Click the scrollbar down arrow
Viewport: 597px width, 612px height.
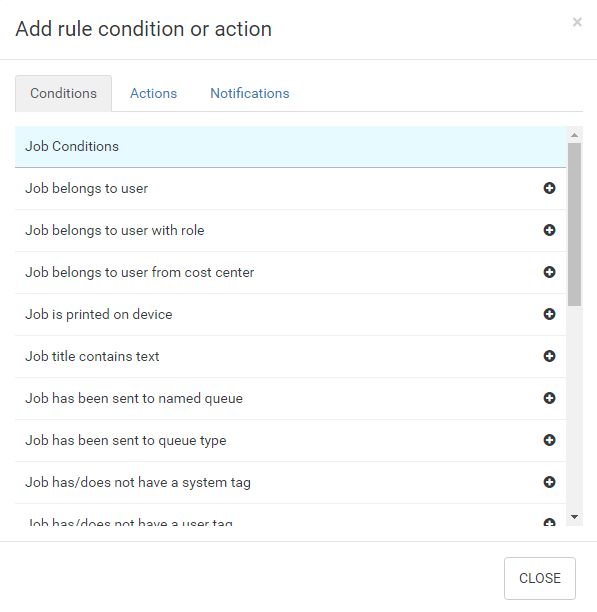574,517
